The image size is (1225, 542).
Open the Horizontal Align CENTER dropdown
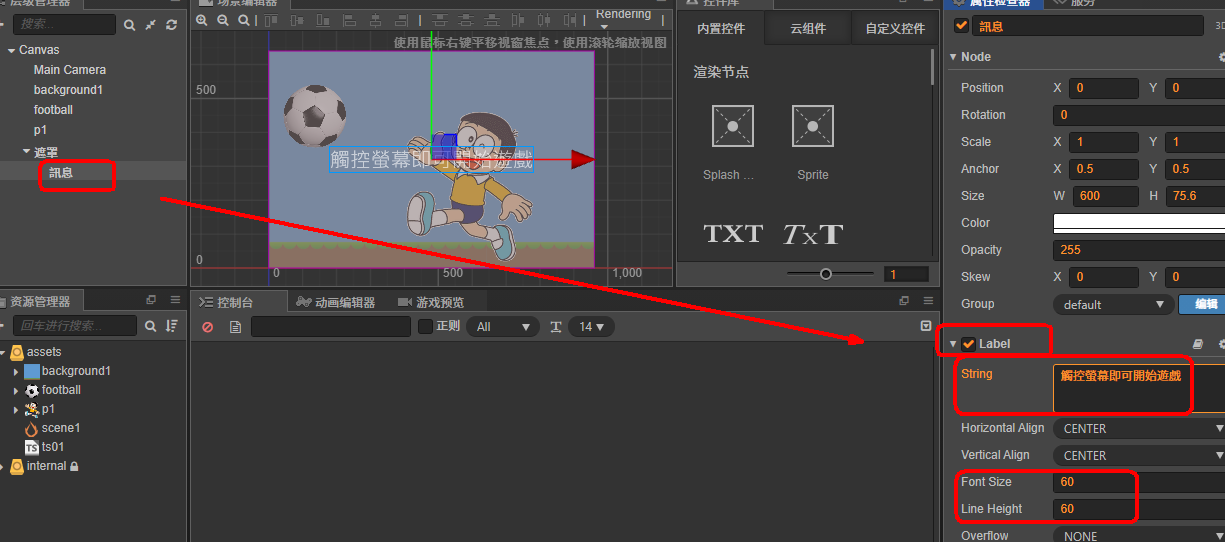(1139, 428)
